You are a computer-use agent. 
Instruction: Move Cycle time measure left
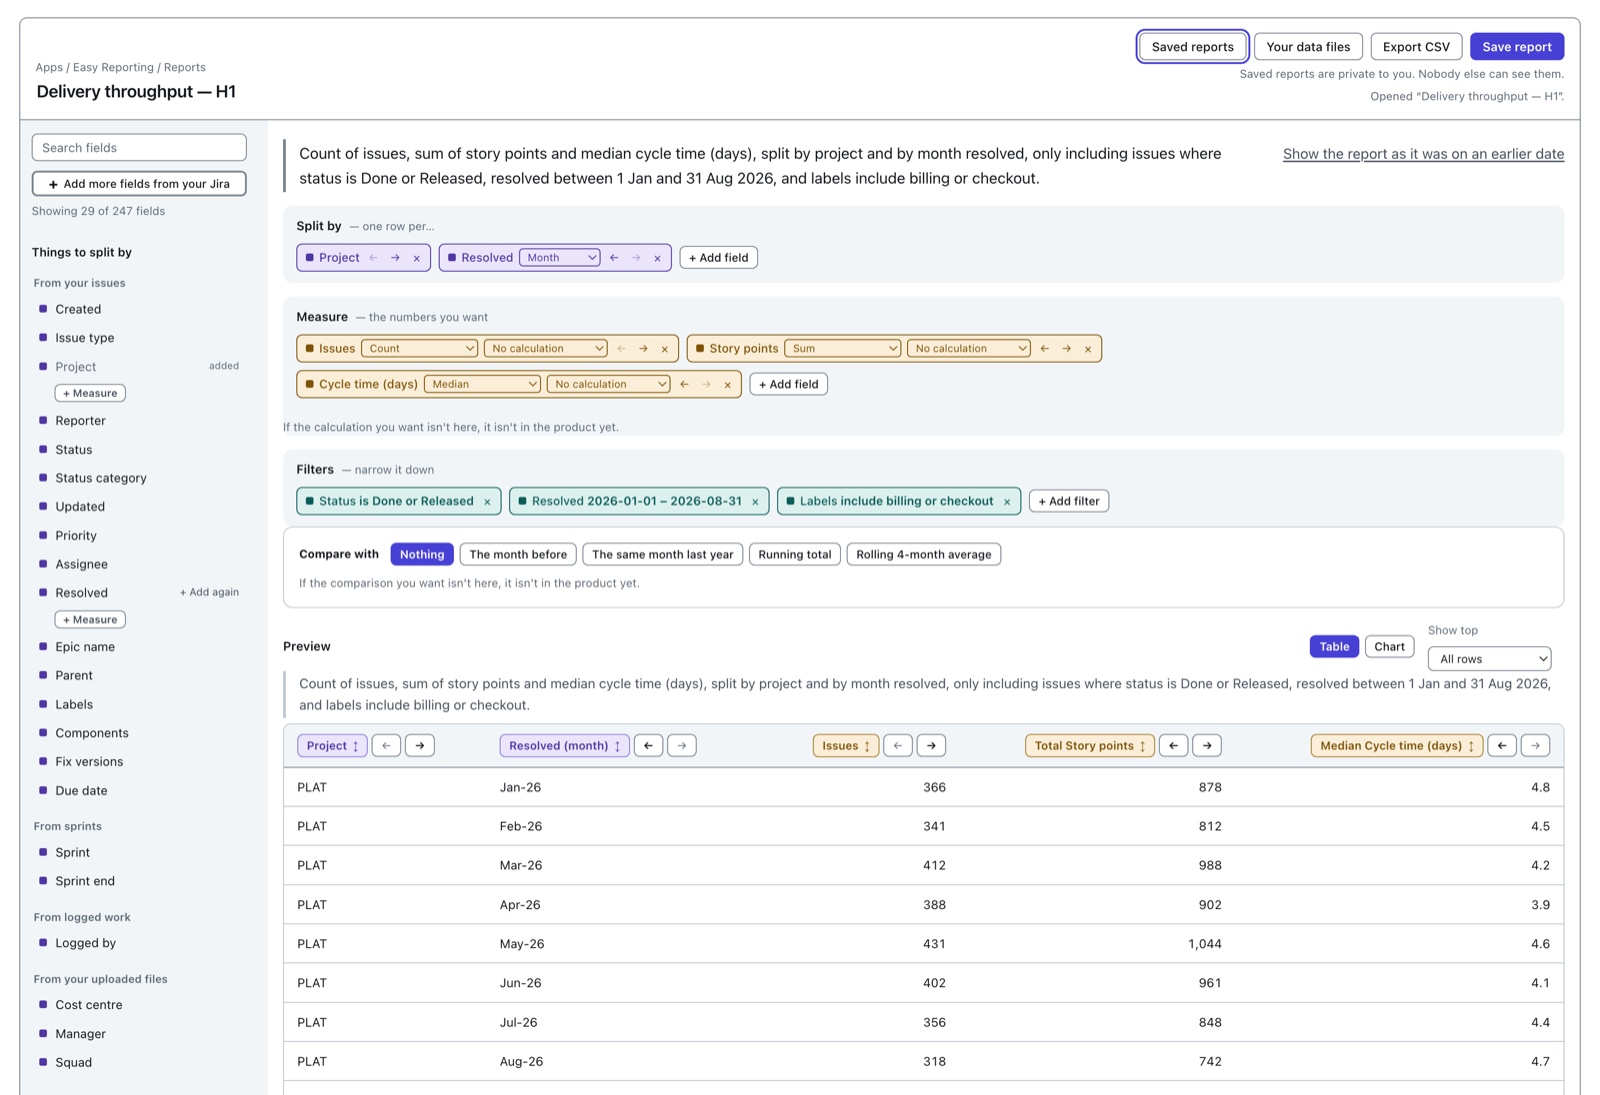[x=684, y=384]
